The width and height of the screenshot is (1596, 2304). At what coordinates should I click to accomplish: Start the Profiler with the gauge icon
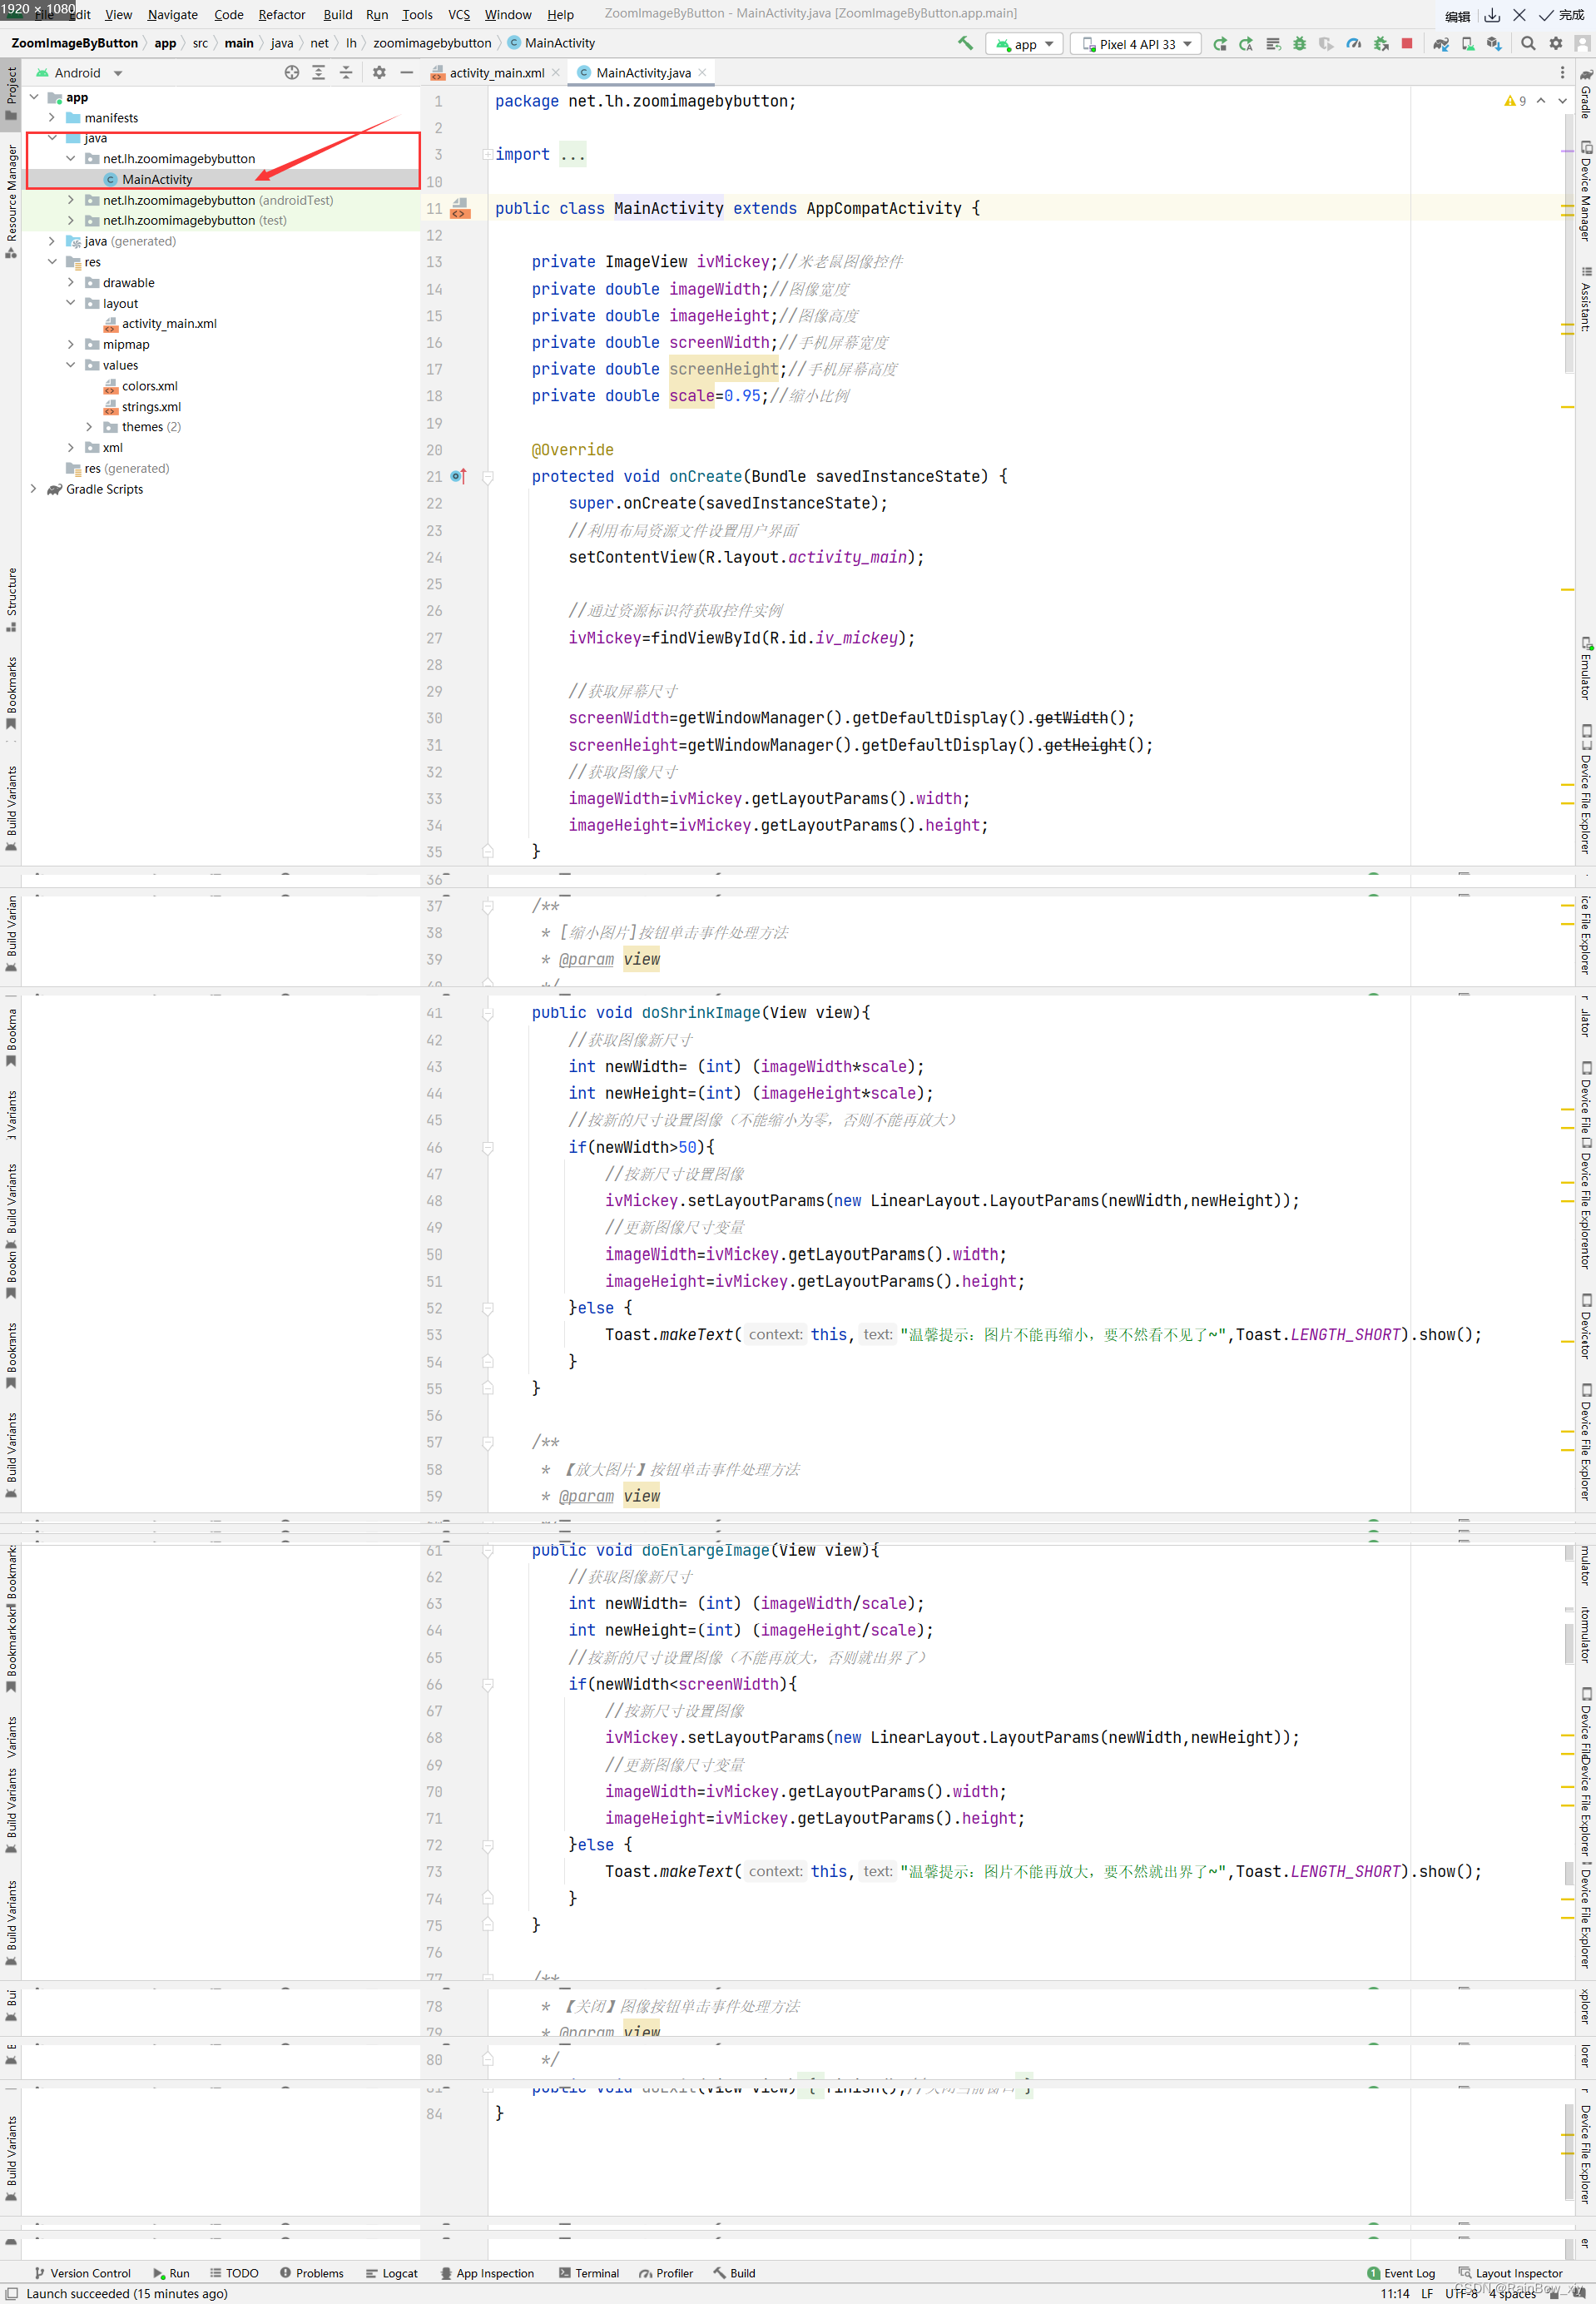pyautogui.click(x=1354, y=43)
